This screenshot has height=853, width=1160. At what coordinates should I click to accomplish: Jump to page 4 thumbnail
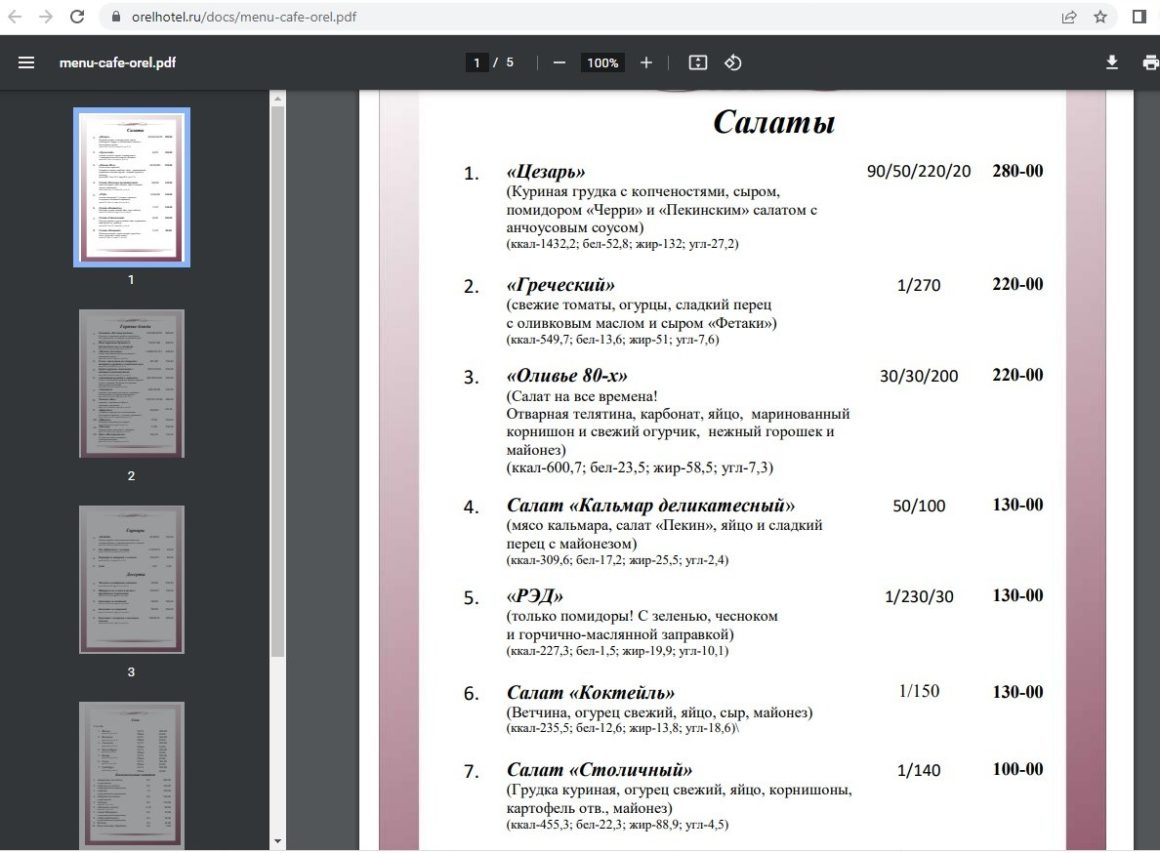point(131,770)
